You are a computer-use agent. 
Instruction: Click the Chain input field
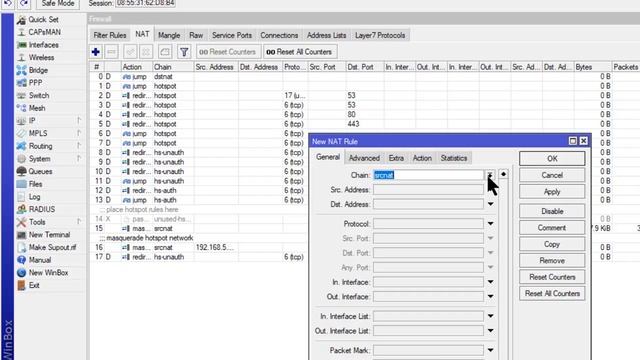click(x=428, y=175)
